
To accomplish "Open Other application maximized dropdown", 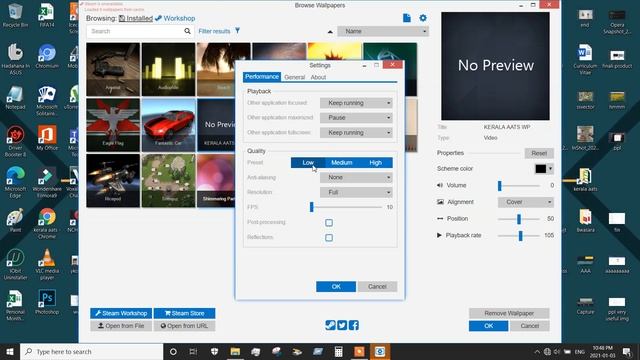I will (356, 118).
